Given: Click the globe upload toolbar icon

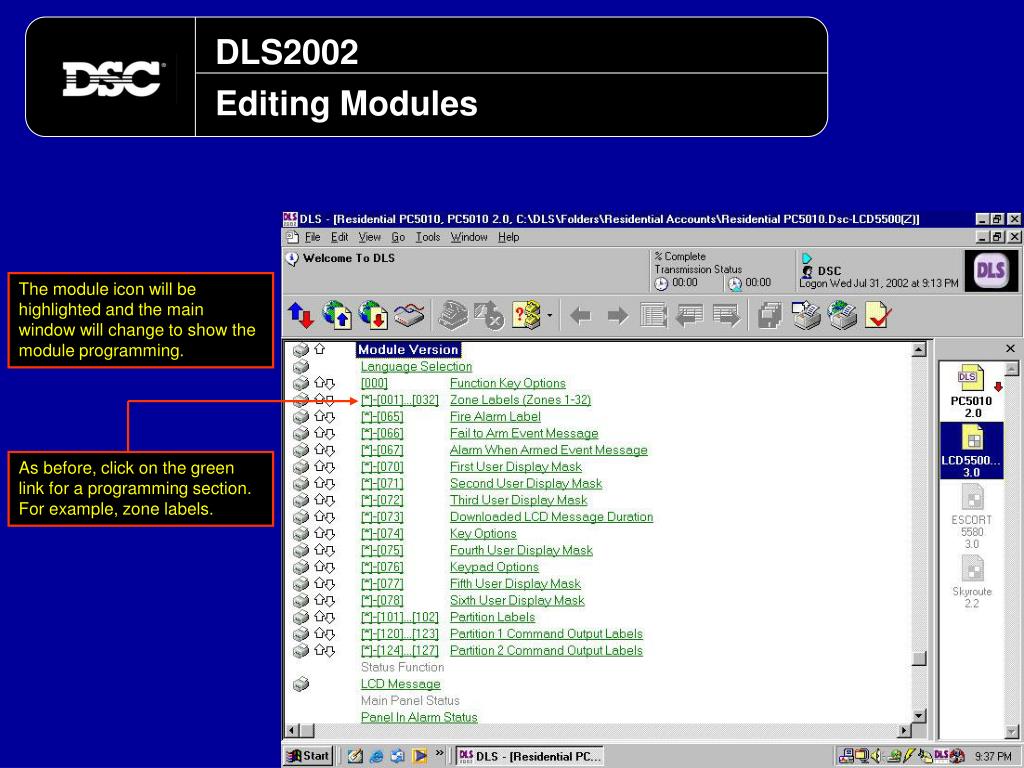Looking at the screenshot, I should 337,315.
